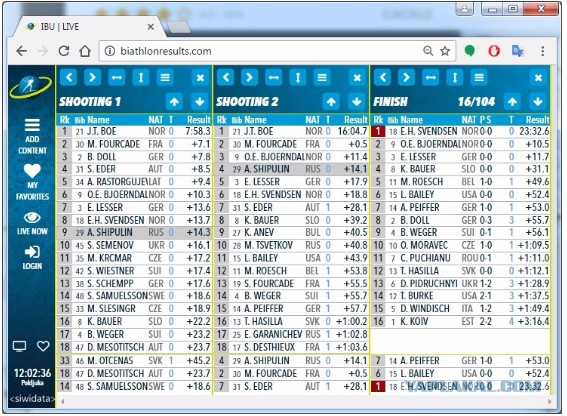Open Shooting 1 panel list menu
Screen dimensions: 567x416
(165, 77)
